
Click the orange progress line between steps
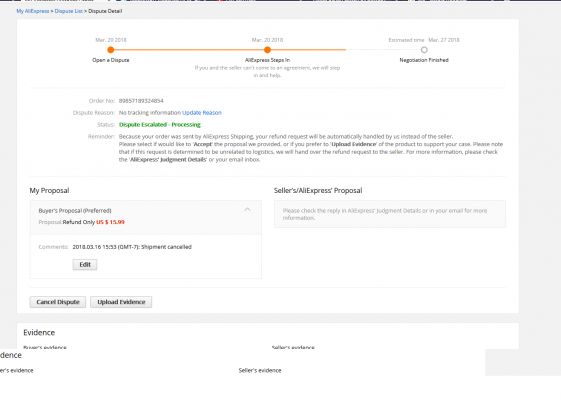[228, 50]
